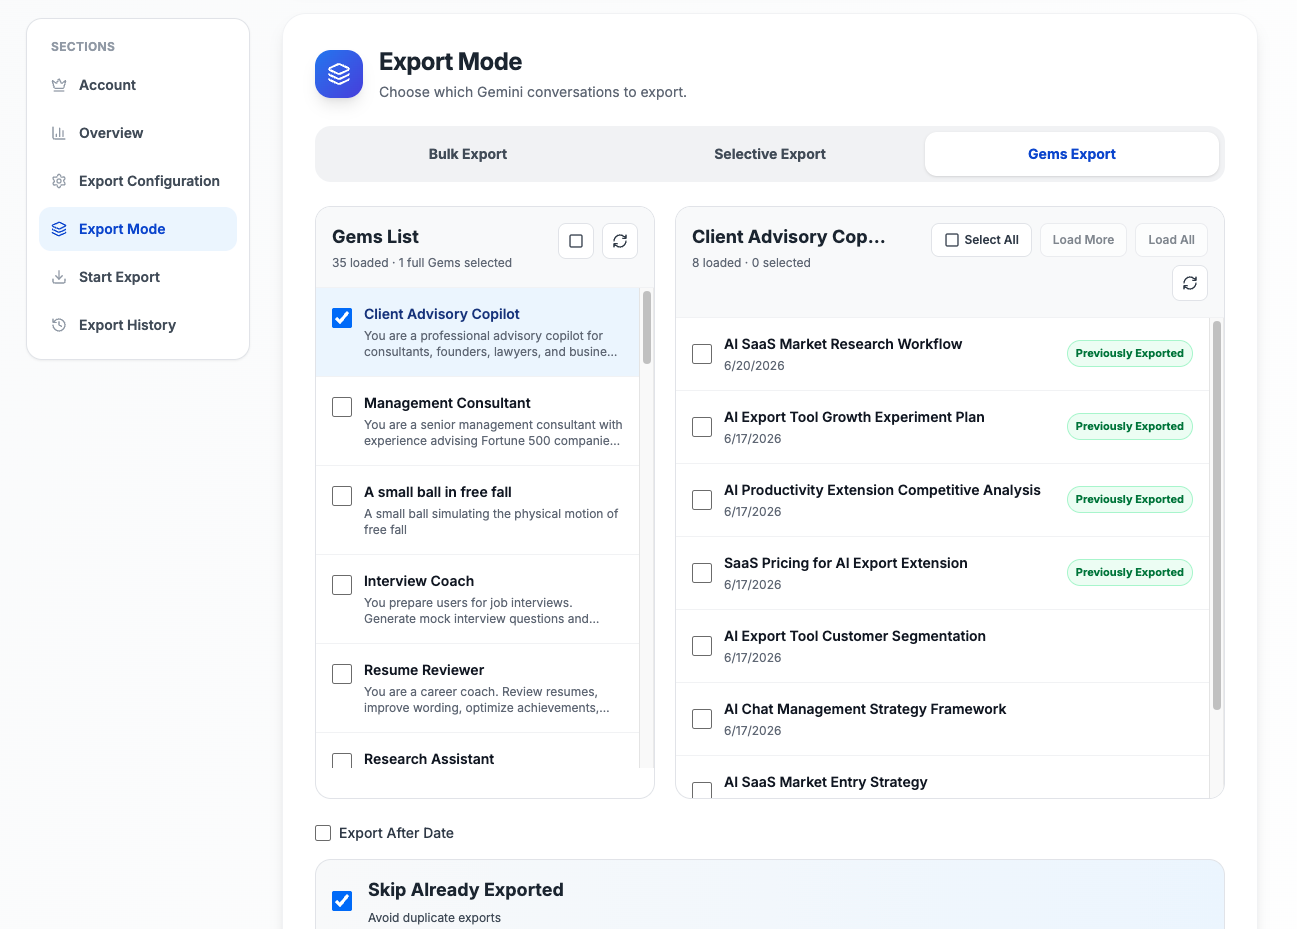Click Previously Exported badge for Competitive Analysis
1297x929 pixels.
1130,500
